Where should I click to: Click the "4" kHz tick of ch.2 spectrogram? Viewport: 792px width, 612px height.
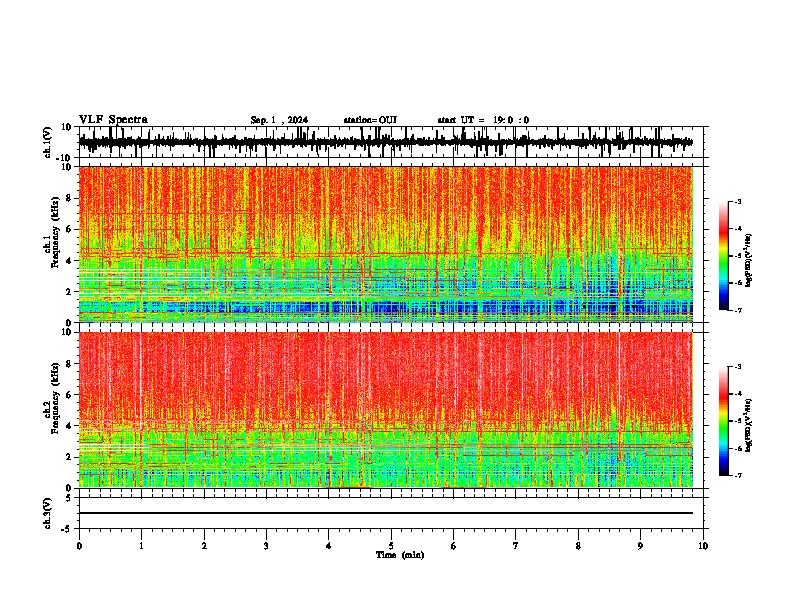(x=70, y=426)
